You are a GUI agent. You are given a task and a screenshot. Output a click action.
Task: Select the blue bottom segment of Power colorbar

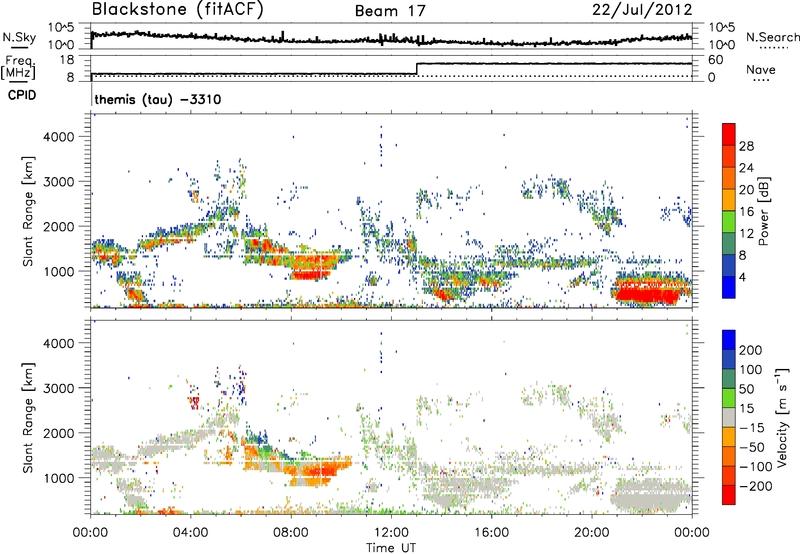(729, 288)
